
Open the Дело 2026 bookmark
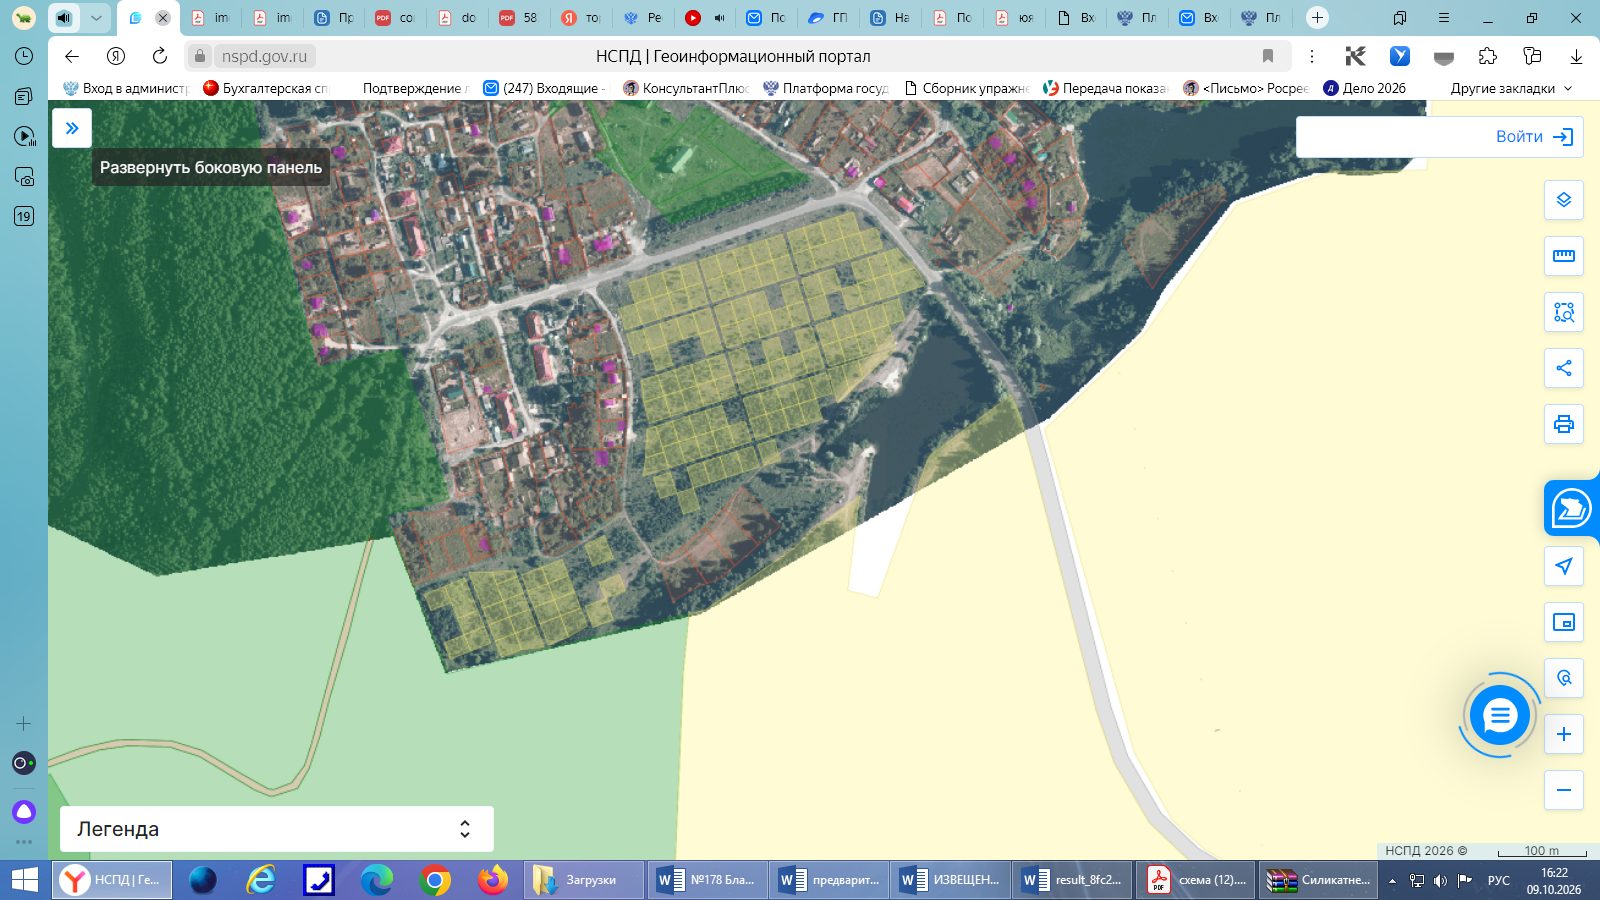click(1365, 88)
